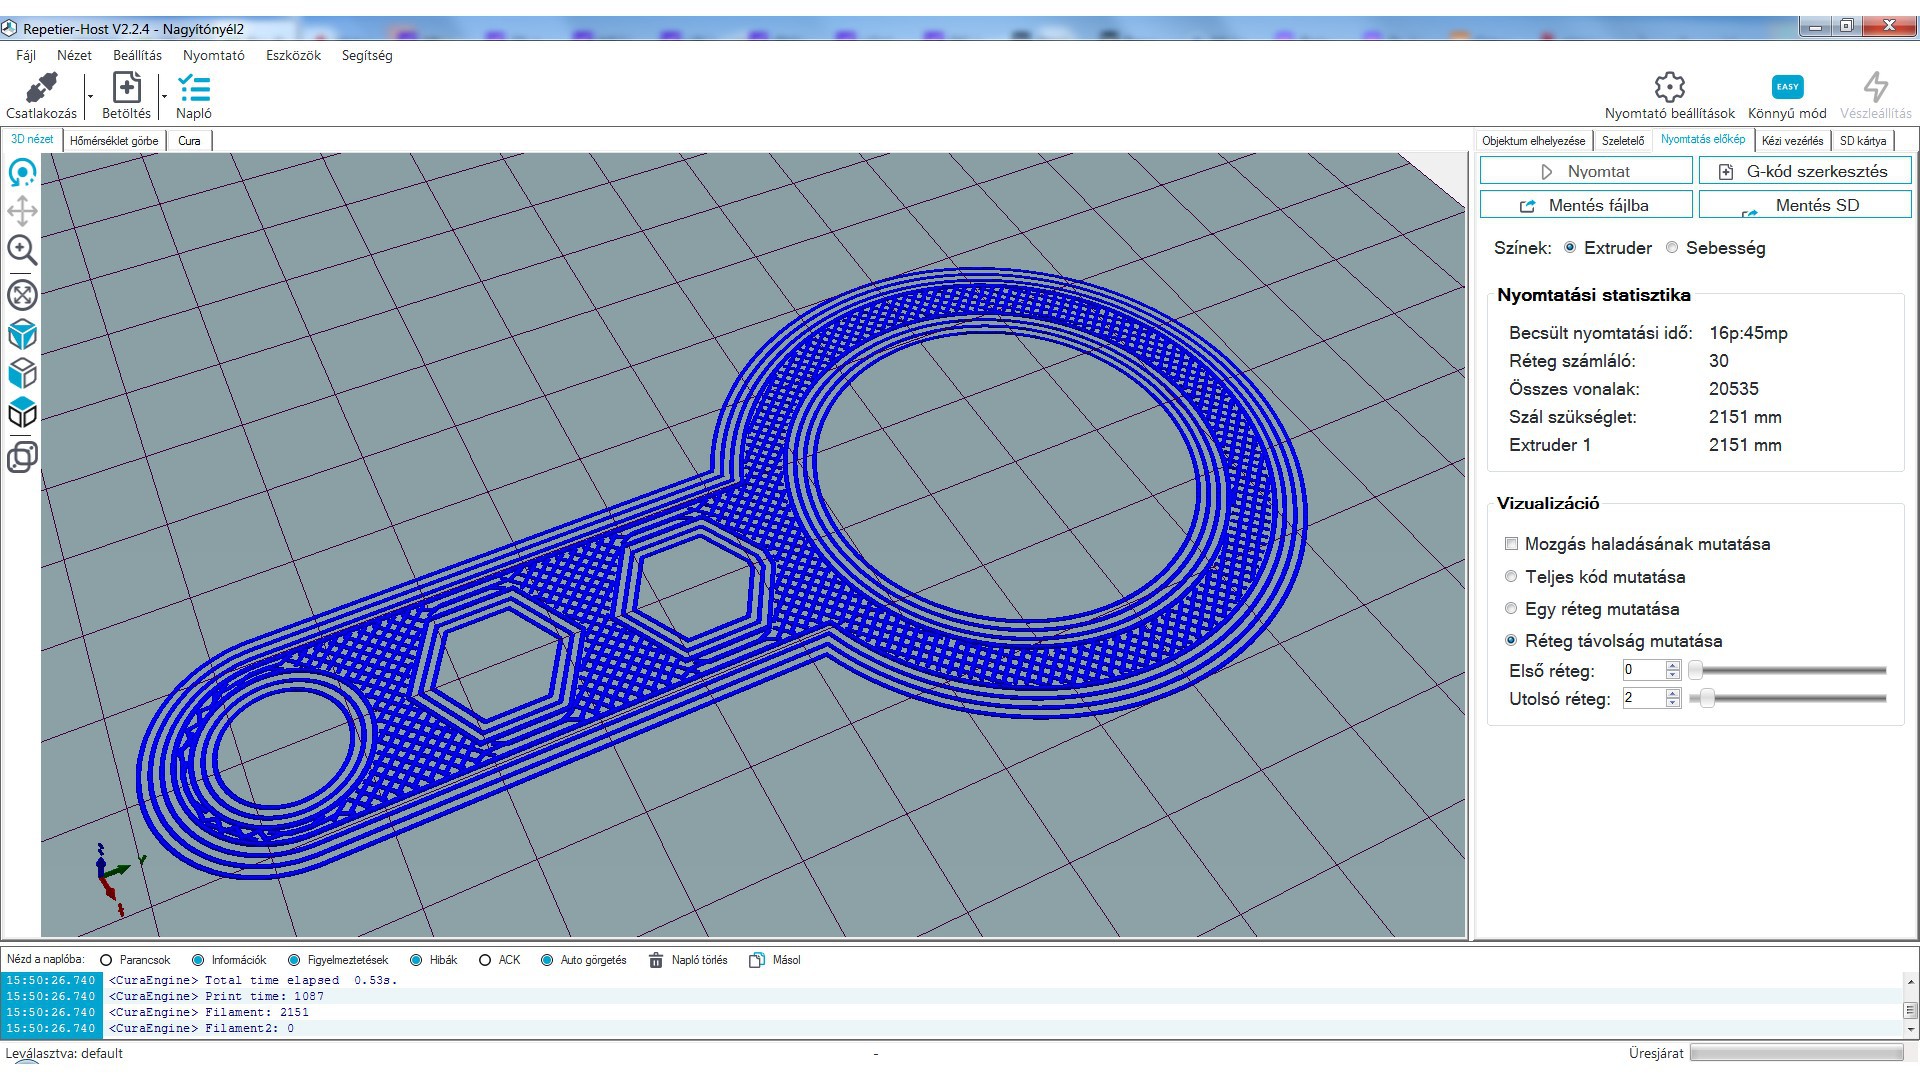1920x1080 pixels.
Task: Select Teljes kód mutatása option
Action: pos(1511,577)
